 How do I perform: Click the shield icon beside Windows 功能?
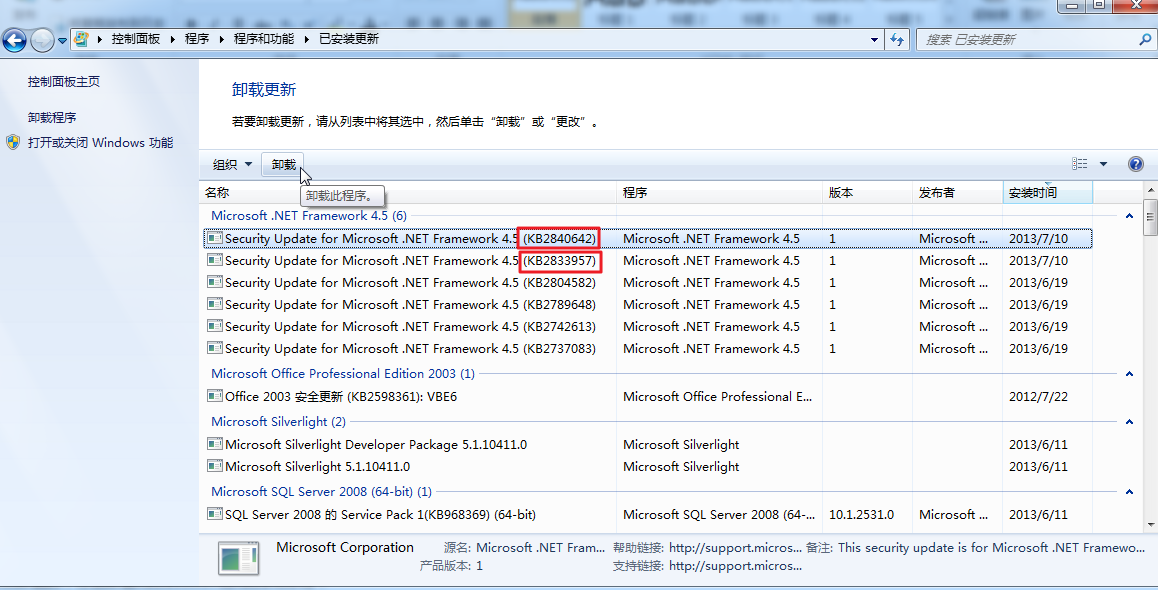(13, 143)
